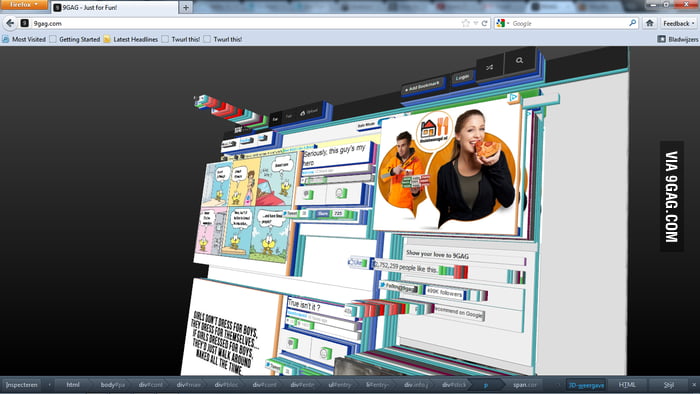Click the '699K followers' count
The height and width of the screenshot is (394, 700).
[444, 292]
